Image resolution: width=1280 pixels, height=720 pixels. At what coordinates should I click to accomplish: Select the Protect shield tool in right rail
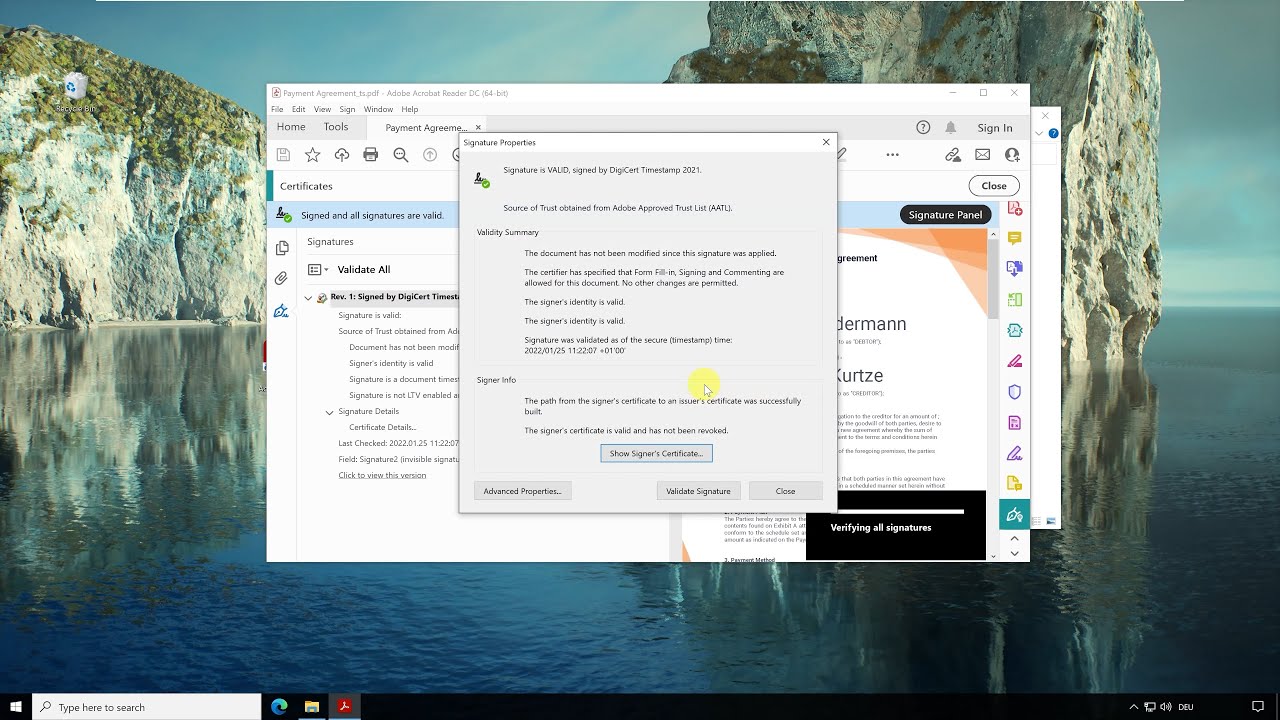tap(1014, 392)
